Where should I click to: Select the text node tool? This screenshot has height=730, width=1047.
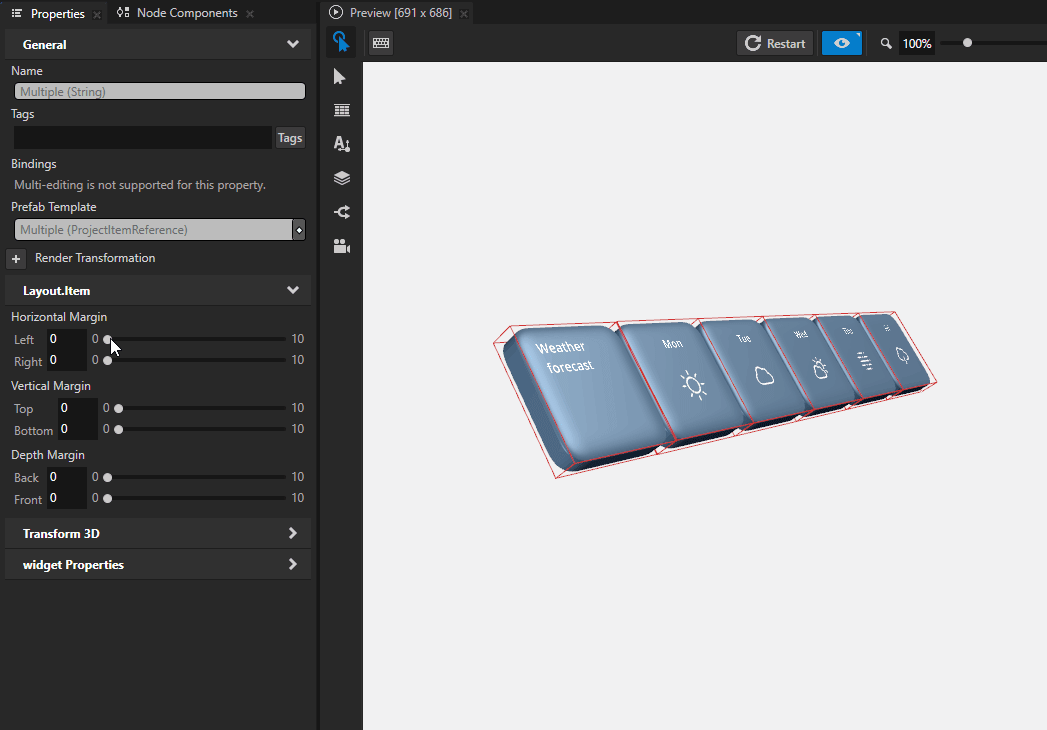coord(341,144)
